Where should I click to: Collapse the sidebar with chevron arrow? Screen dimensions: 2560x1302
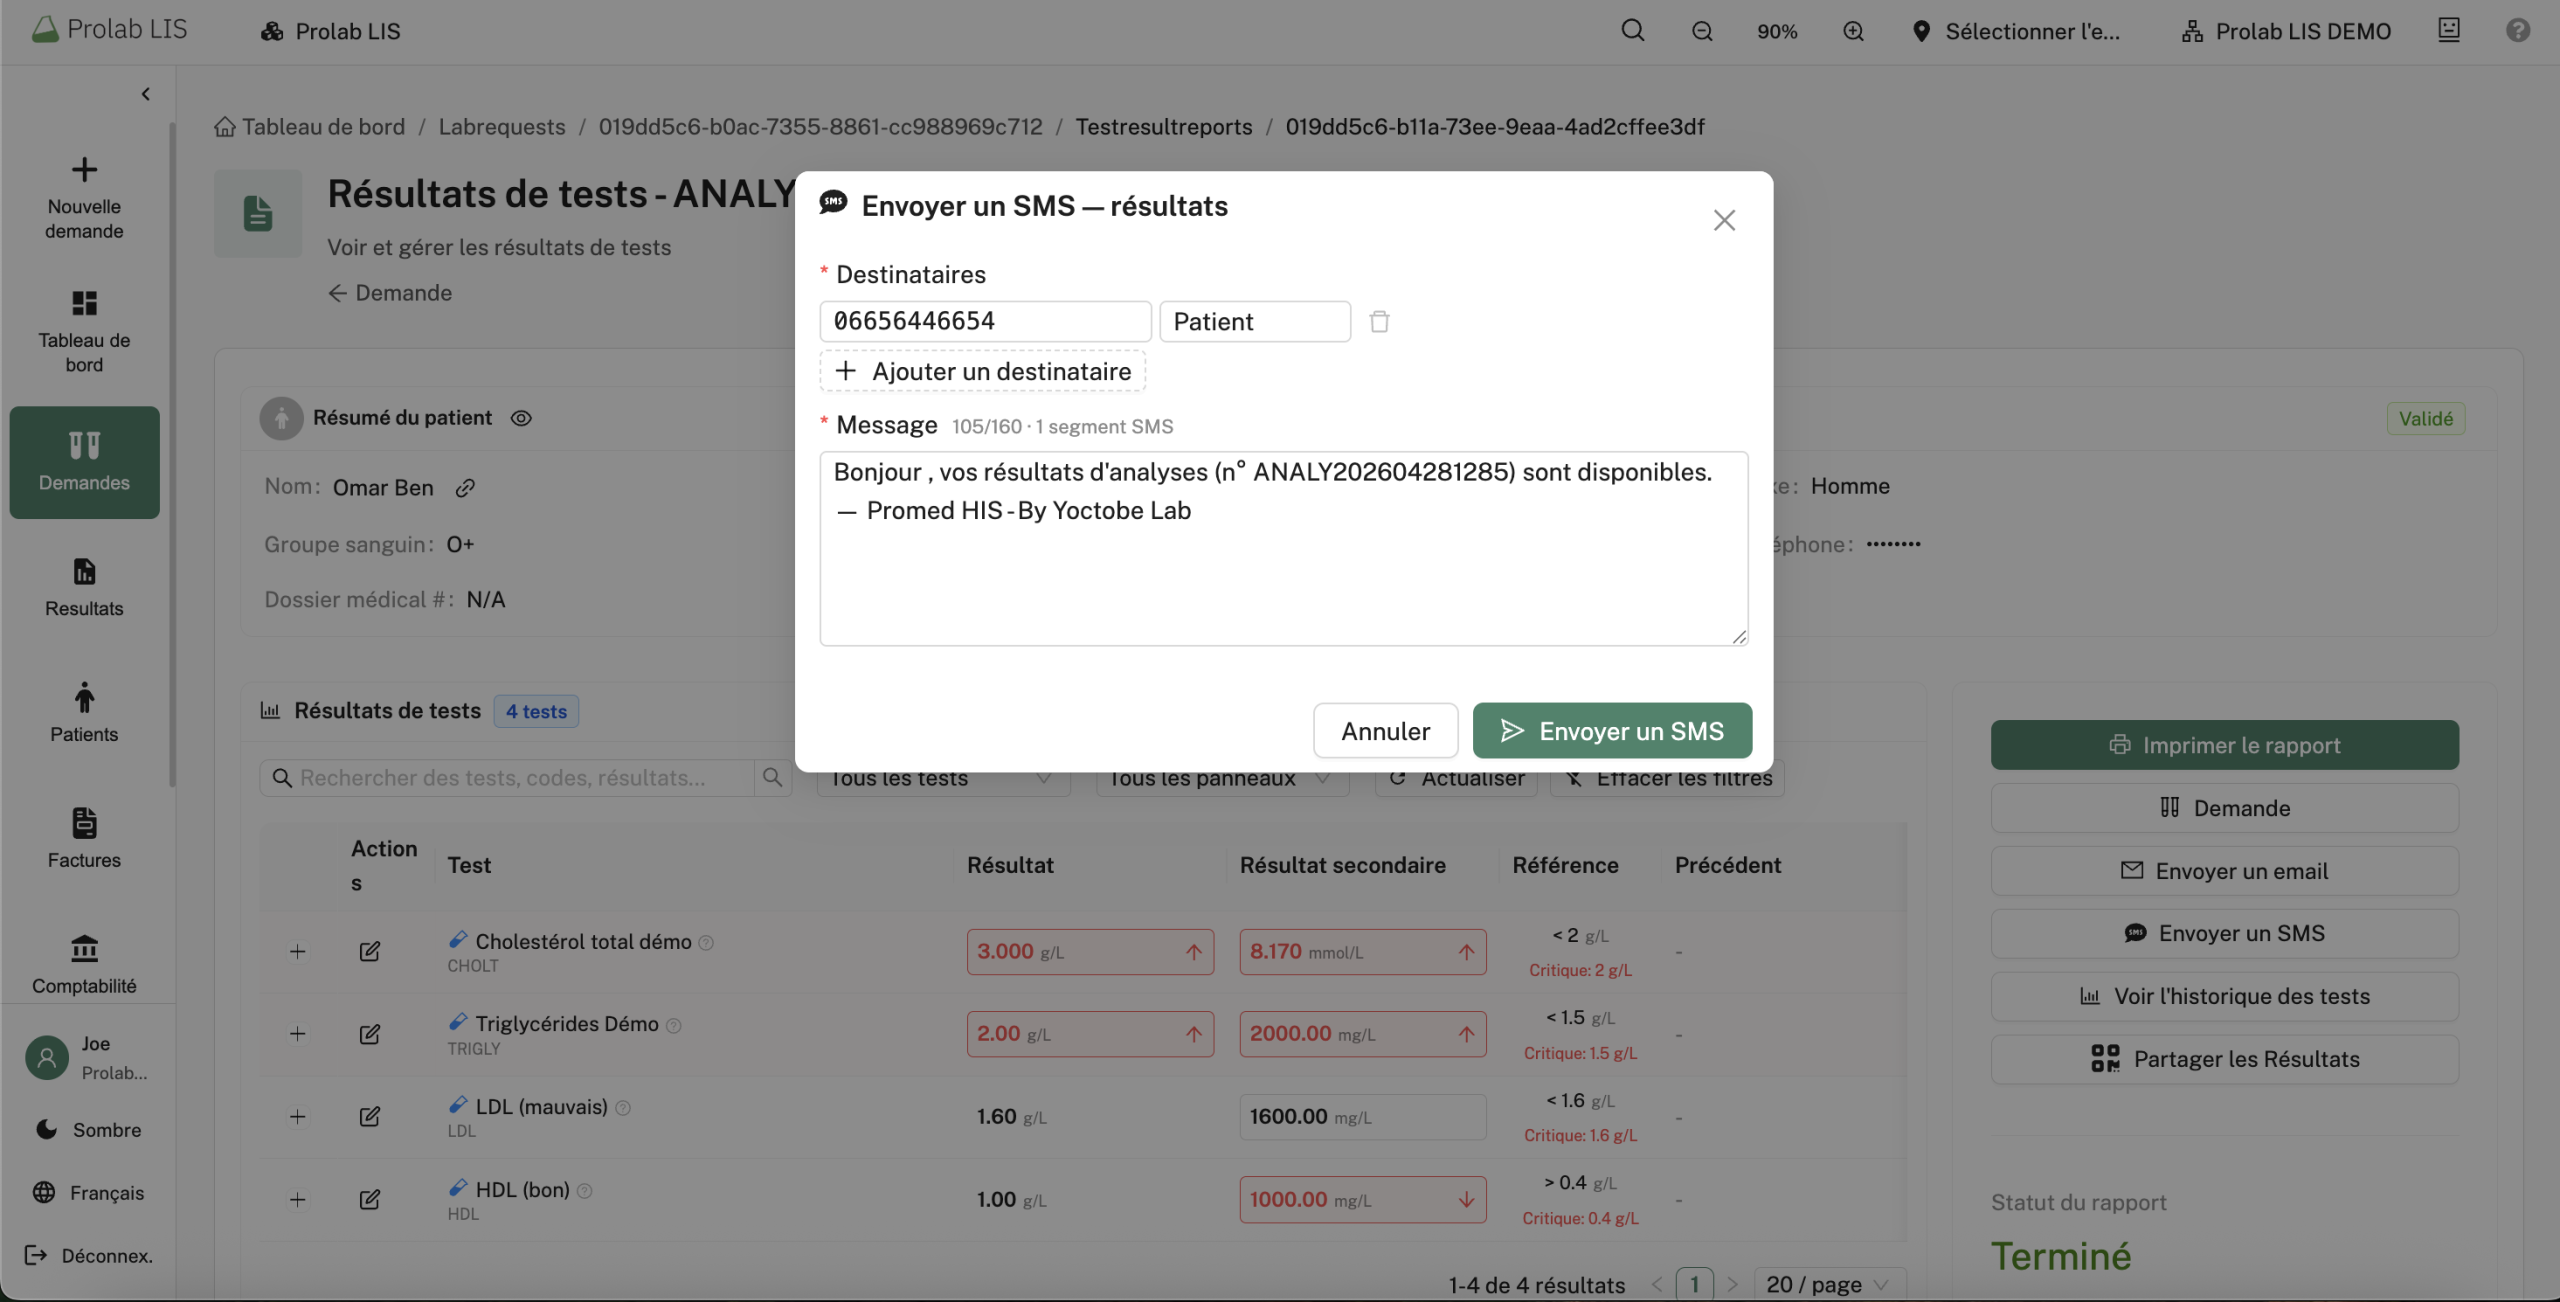[x=146, y=94]
